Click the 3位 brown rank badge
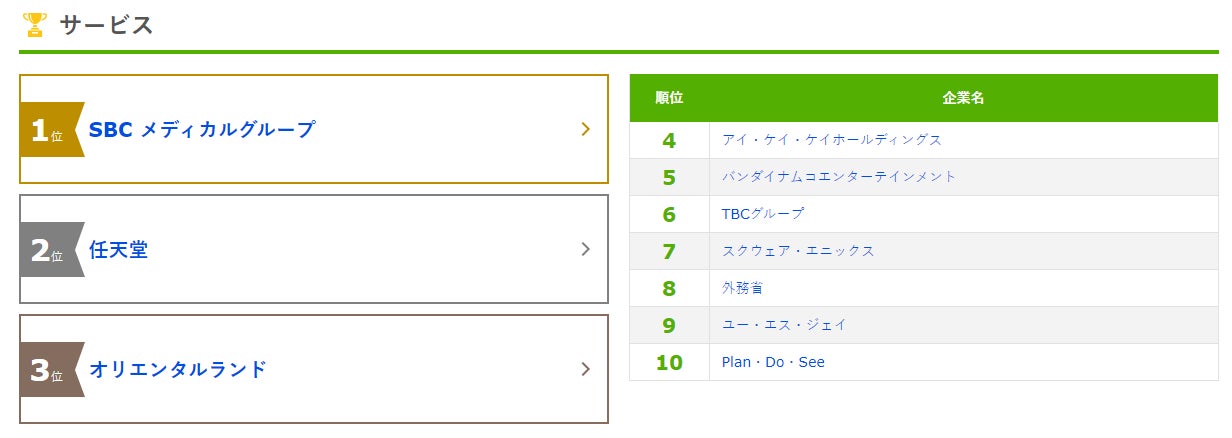 click(48, 370)
